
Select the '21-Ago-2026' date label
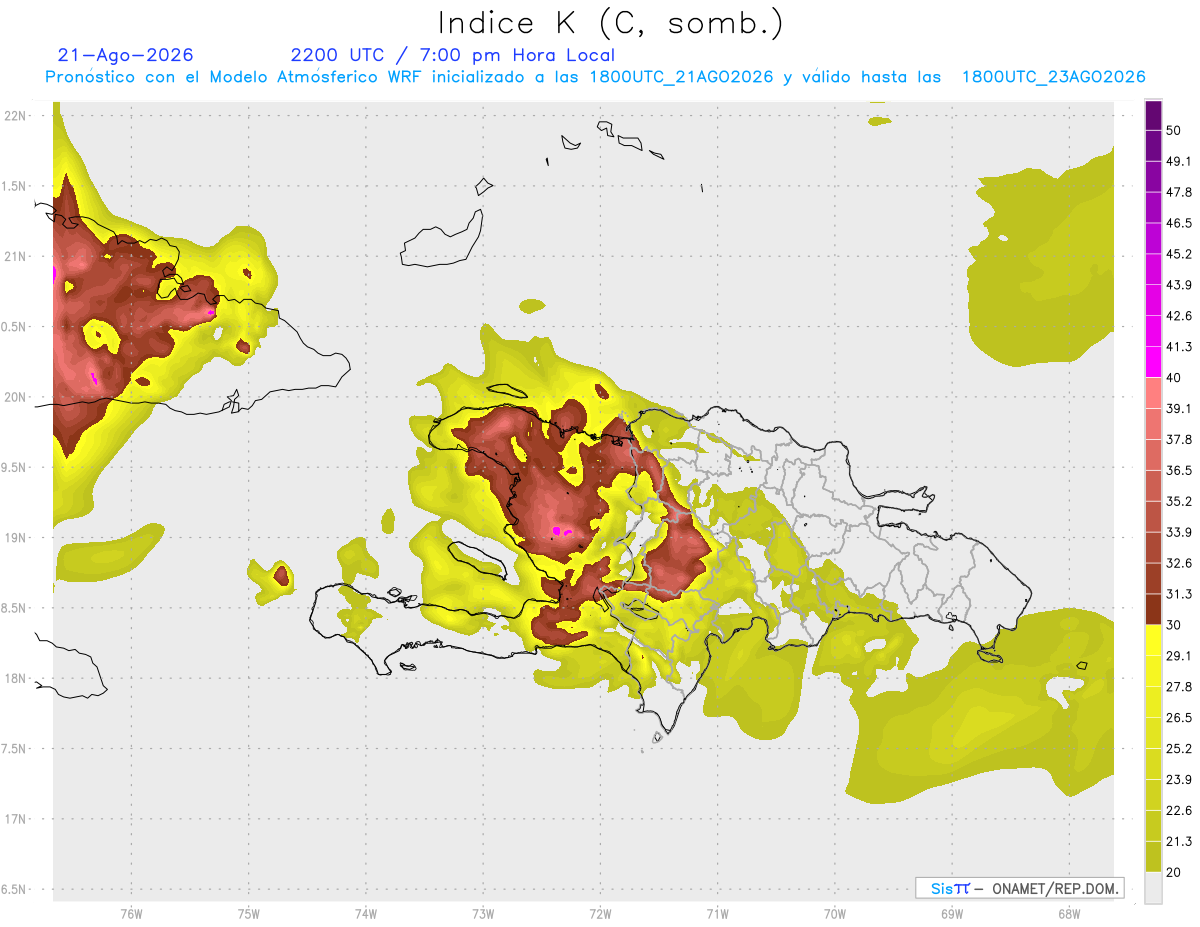click(126, 55)
